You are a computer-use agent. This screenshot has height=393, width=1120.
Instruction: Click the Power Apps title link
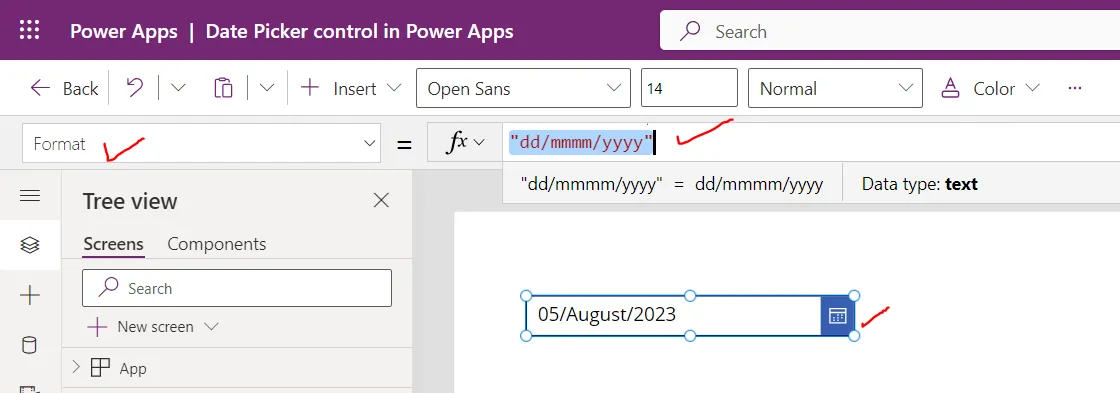coord(124,31)
